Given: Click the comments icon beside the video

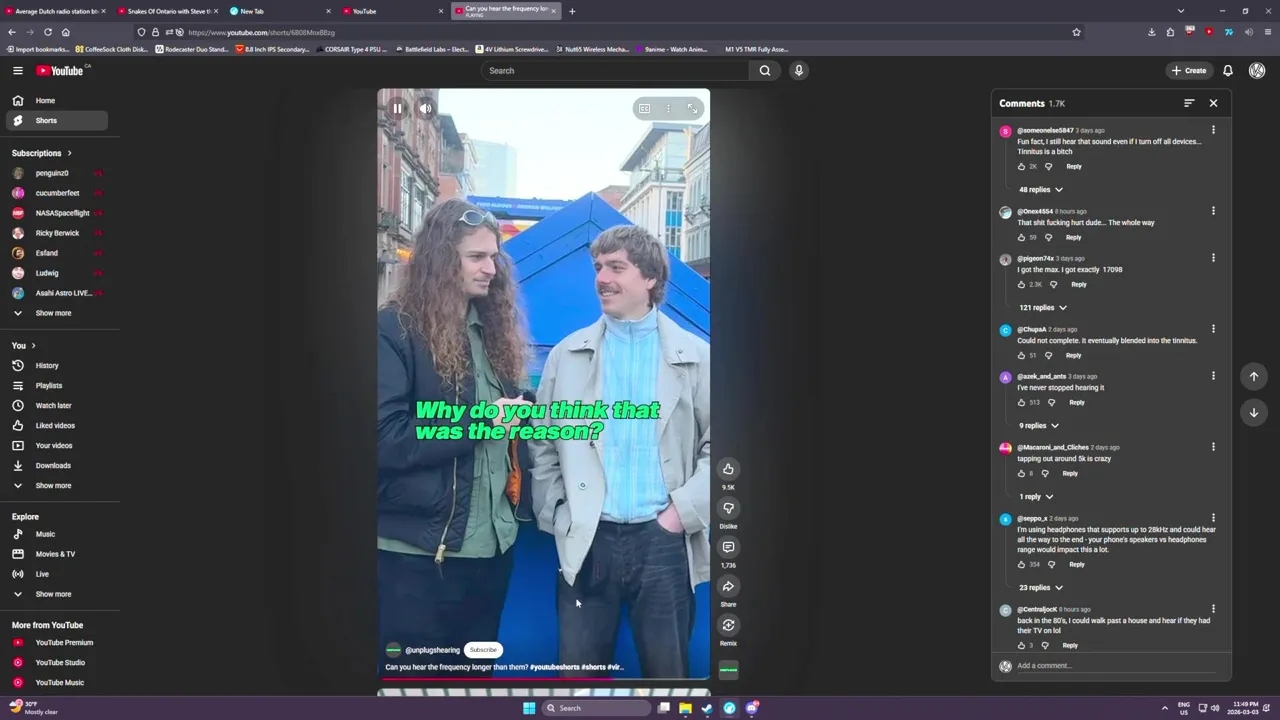Looking at the screenshot, I should tap(728, 547).
